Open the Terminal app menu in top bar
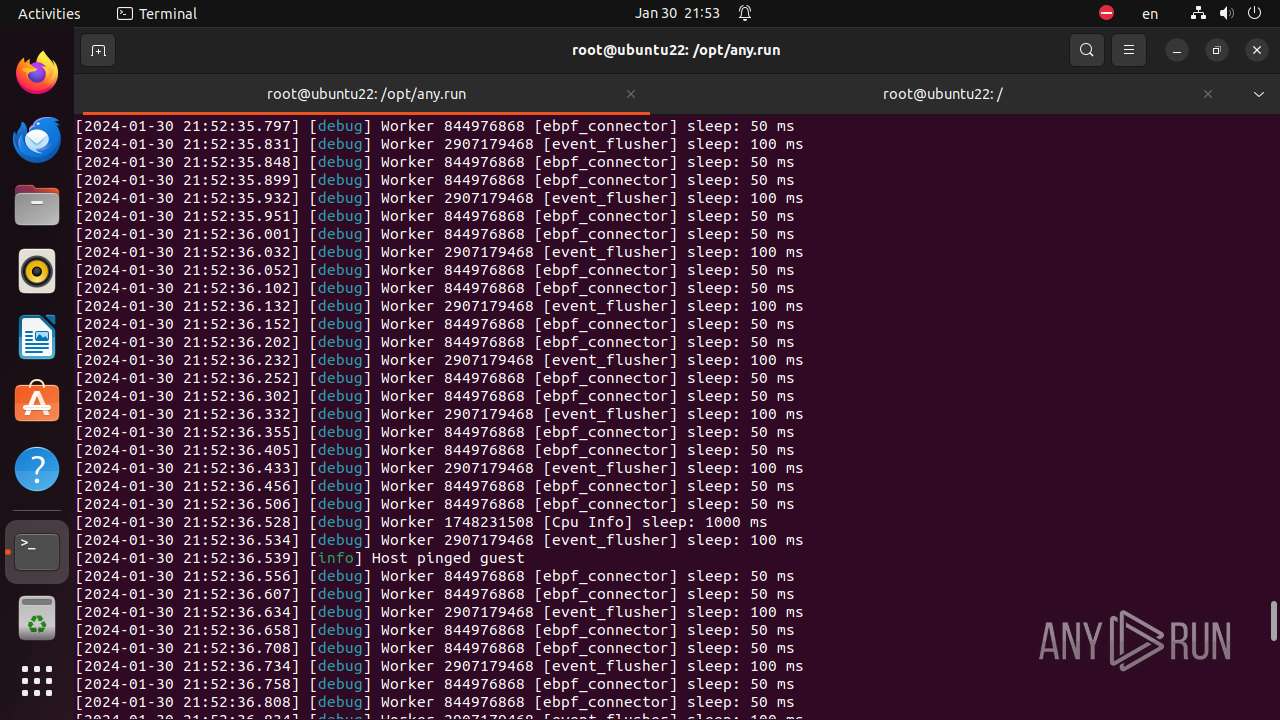The image size is (1280, 720). pos(157,13)
